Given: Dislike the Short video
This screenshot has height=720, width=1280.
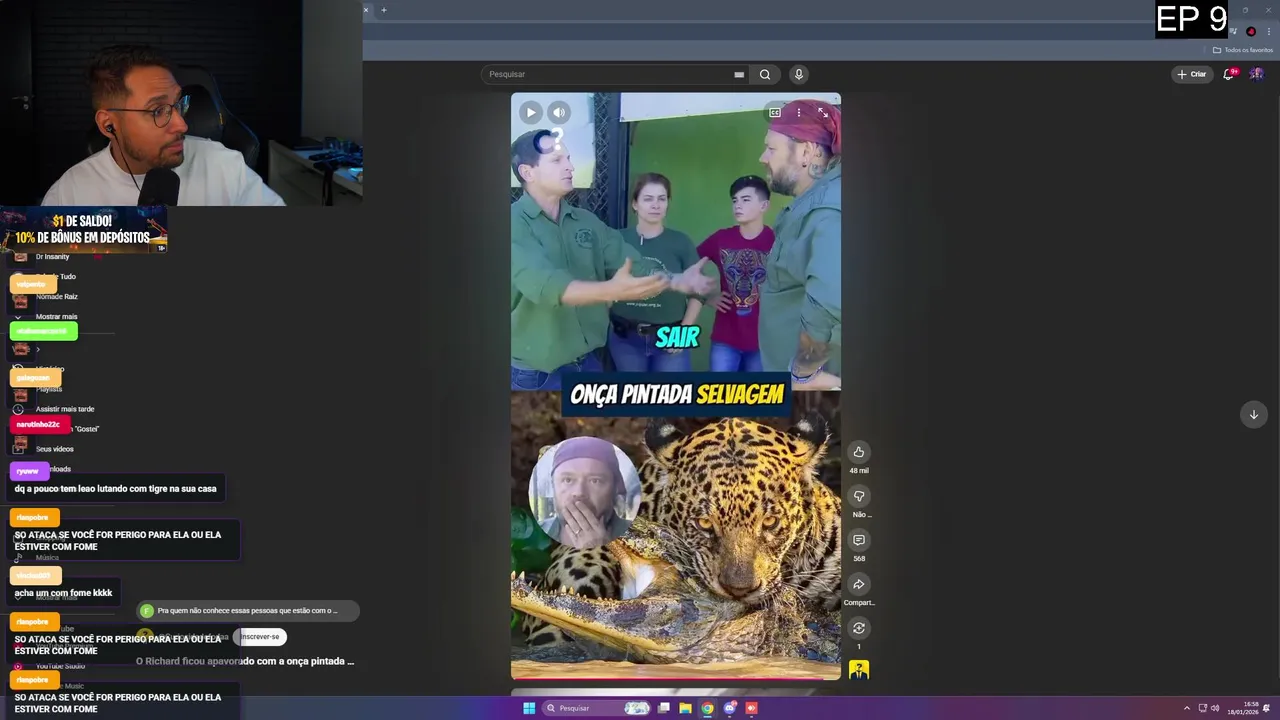Looking at the screenshot, I should [858, 496].
